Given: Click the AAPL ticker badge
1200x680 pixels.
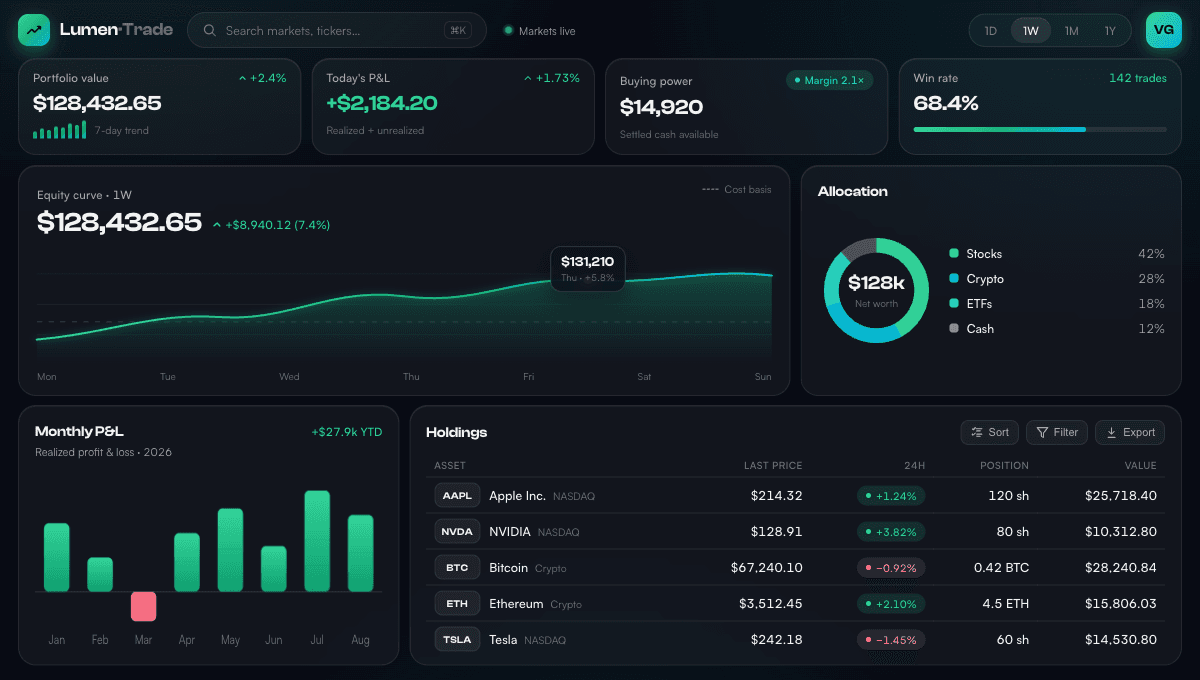Looking at the screenshot, I should (457, 496).
